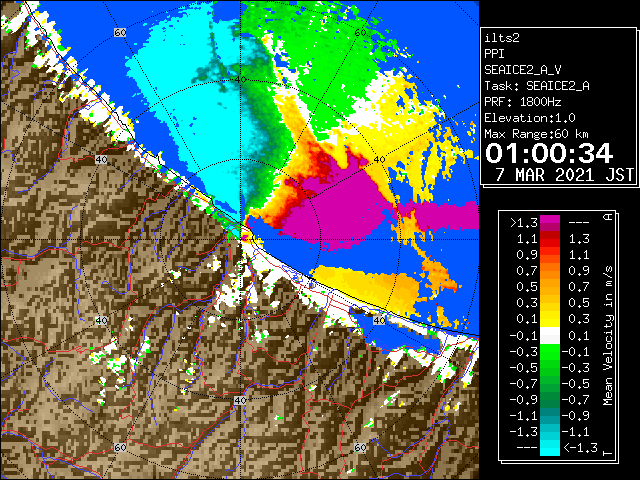Click the "A" letter on the legend
Image resolution: width=640 pixels, height=480 pixels.
pyautogui.click(x=608, y=217)
